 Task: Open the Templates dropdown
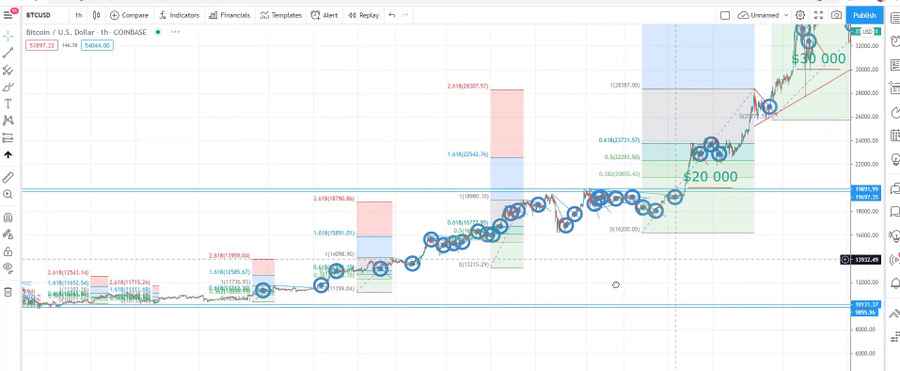click(x=281, y=16)
